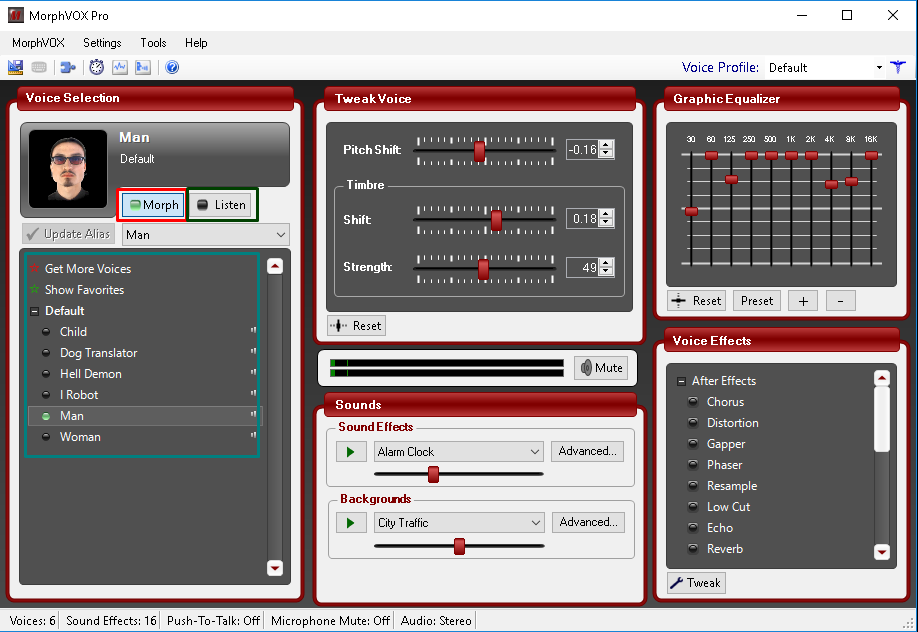Enable the Gapper effect
The height and width of the screenshot is (632, 918).
coord(693,444)
